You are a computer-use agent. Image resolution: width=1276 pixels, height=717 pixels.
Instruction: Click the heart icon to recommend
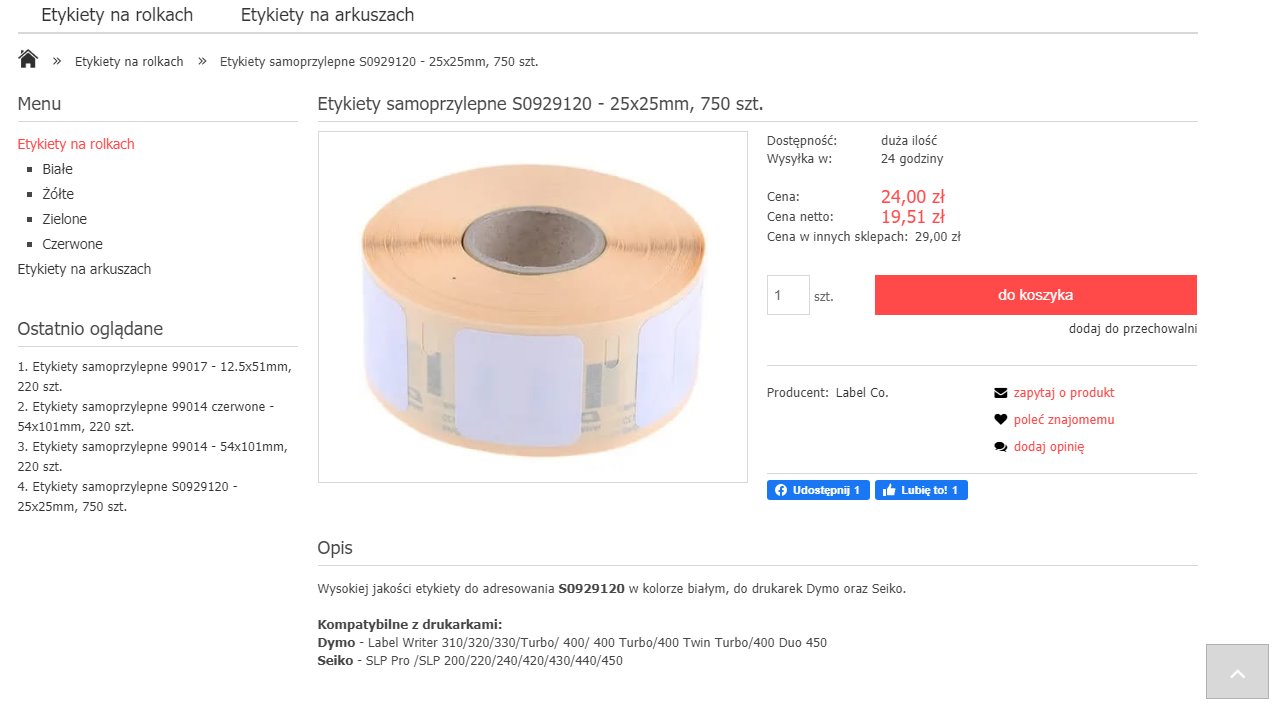coord(1000,420)
